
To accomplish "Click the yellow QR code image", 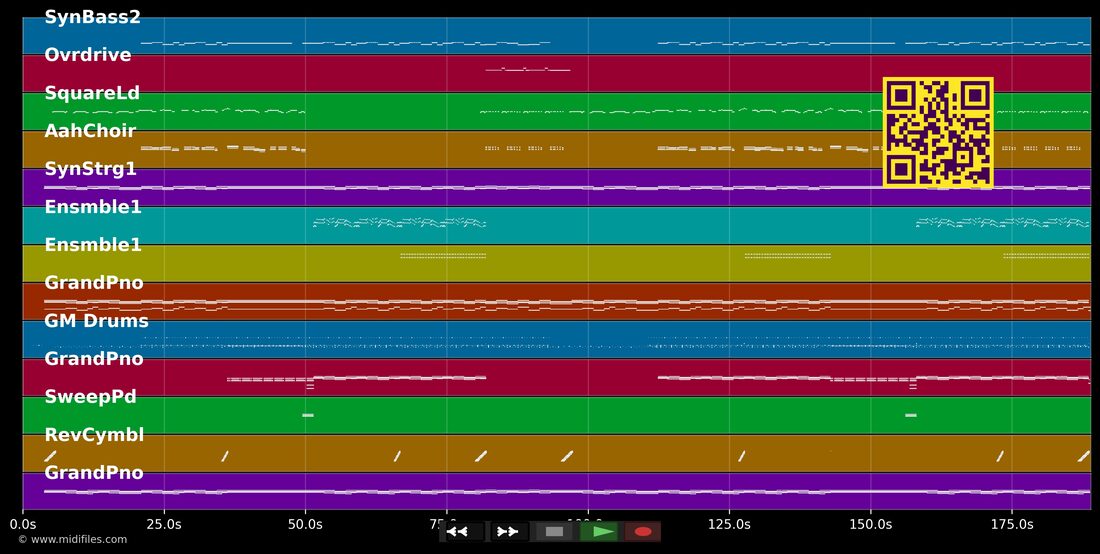I will pyautogui.click(x=938, y=133).
